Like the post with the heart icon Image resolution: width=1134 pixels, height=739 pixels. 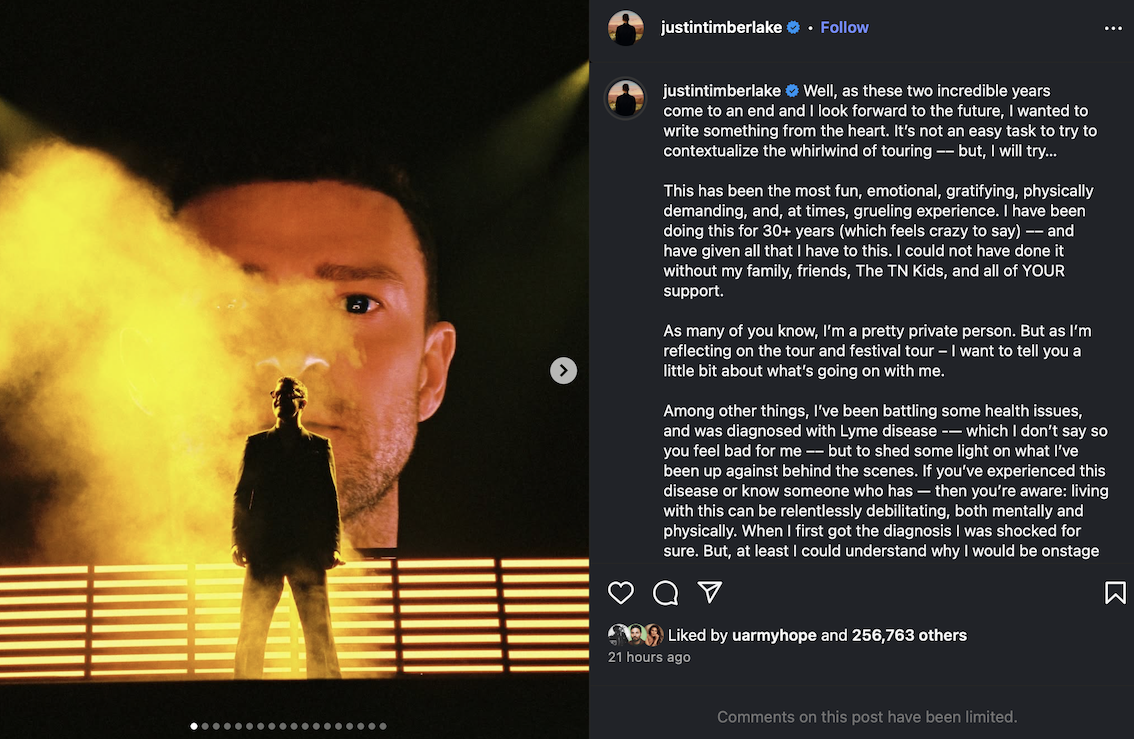(x=621, y=593)
